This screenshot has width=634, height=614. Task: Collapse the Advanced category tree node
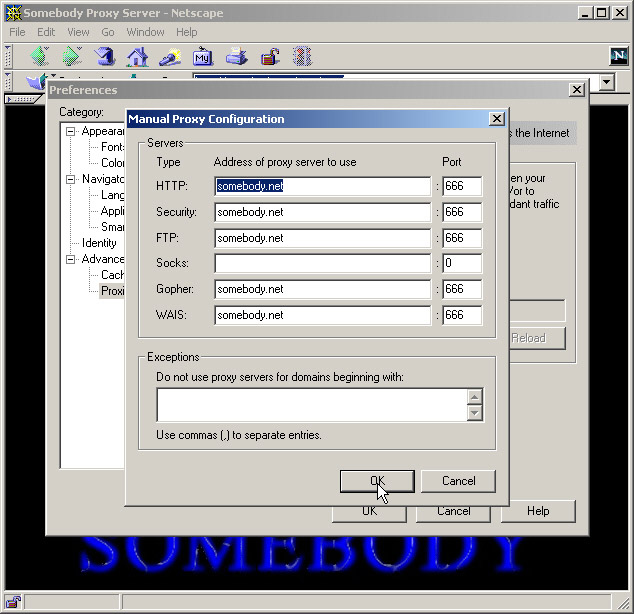pos(71,259)
